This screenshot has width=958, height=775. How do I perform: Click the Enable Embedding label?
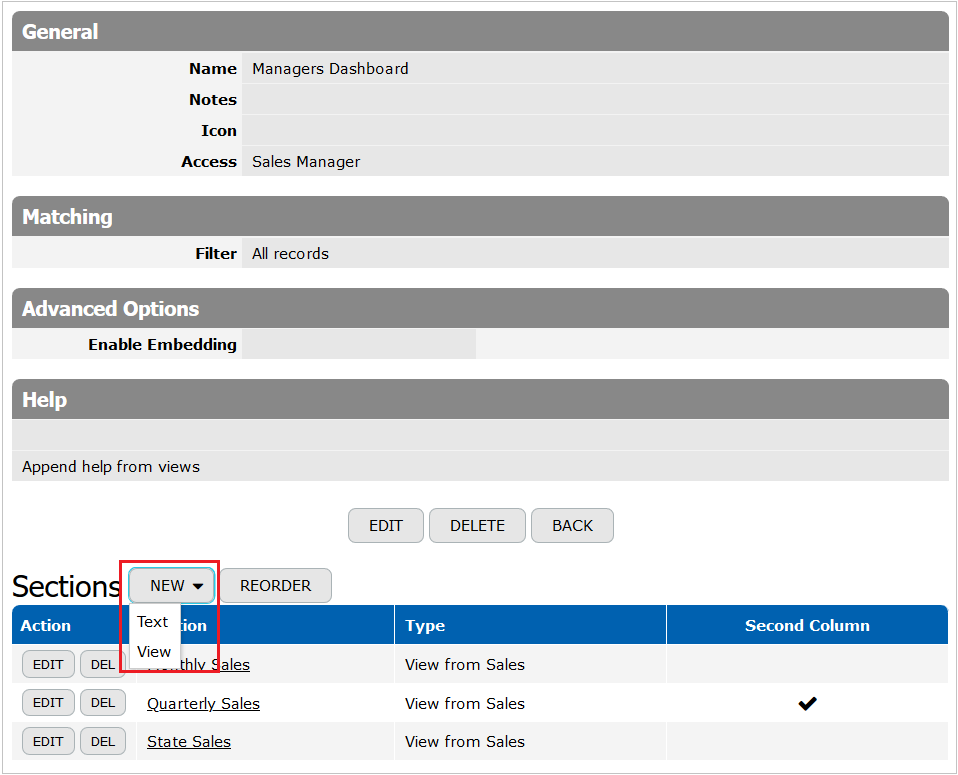(162, 345)
